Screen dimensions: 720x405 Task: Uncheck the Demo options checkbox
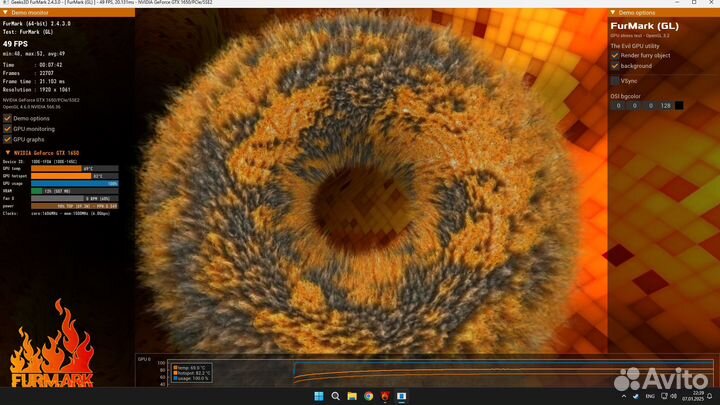8,118
